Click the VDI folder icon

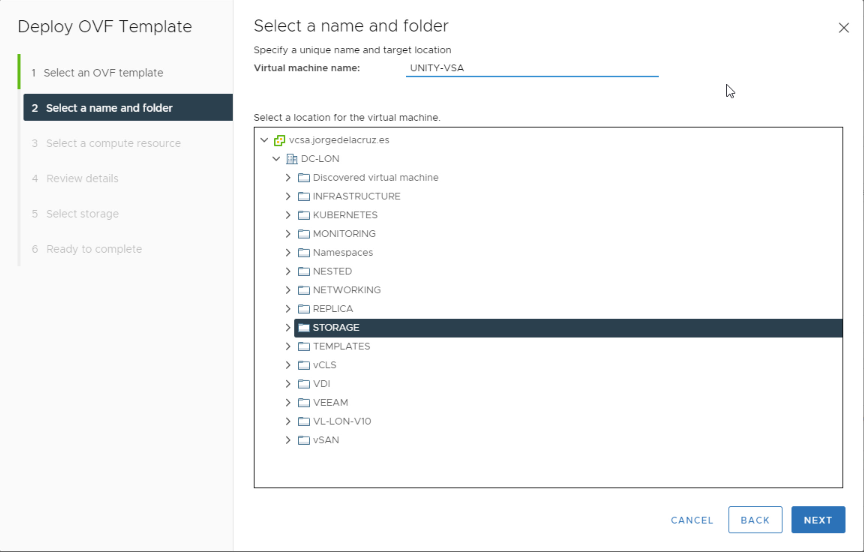[304, 384]
